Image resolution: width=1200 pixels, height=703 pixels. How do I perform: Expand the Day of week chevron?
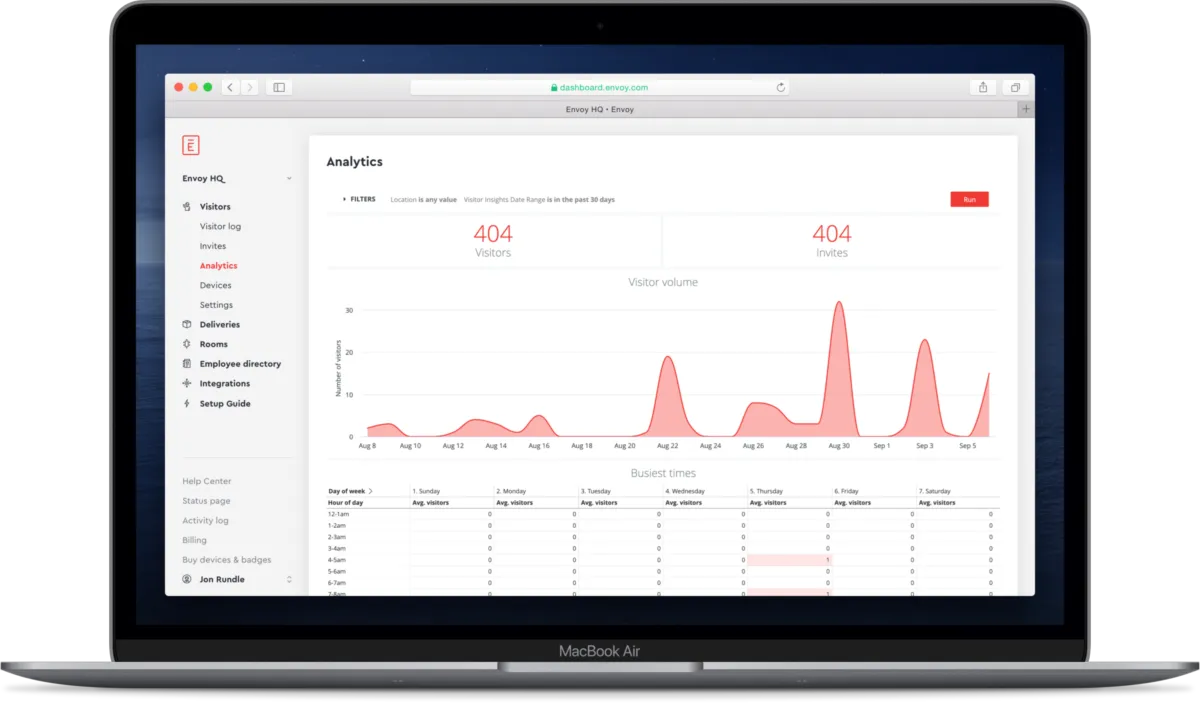(370, 492)
